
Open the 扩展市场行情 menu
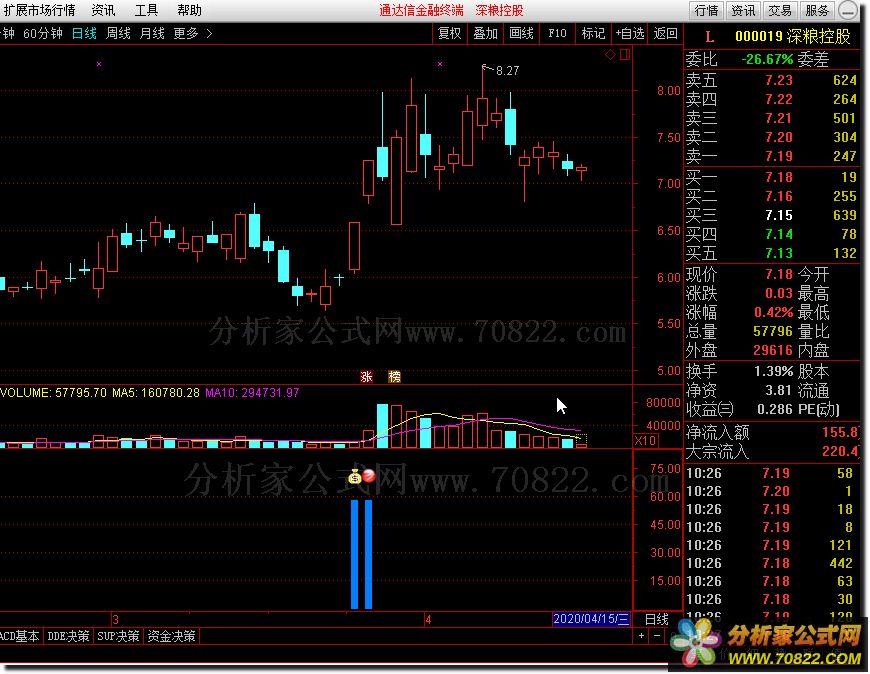click(39, 10)
